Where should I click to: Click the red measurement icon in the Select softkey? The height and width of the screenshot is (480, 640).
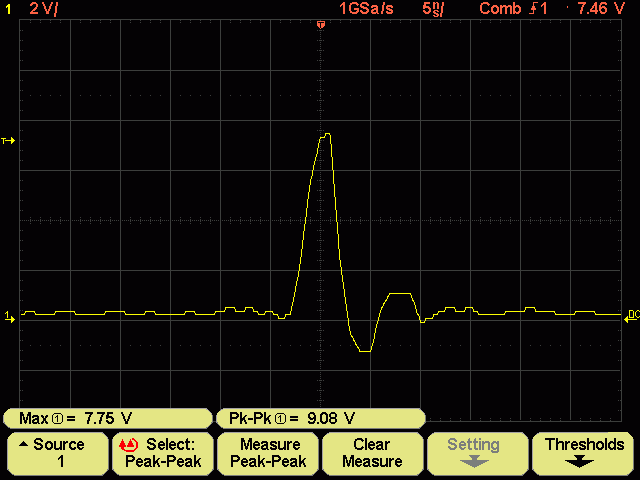[128, 445]
